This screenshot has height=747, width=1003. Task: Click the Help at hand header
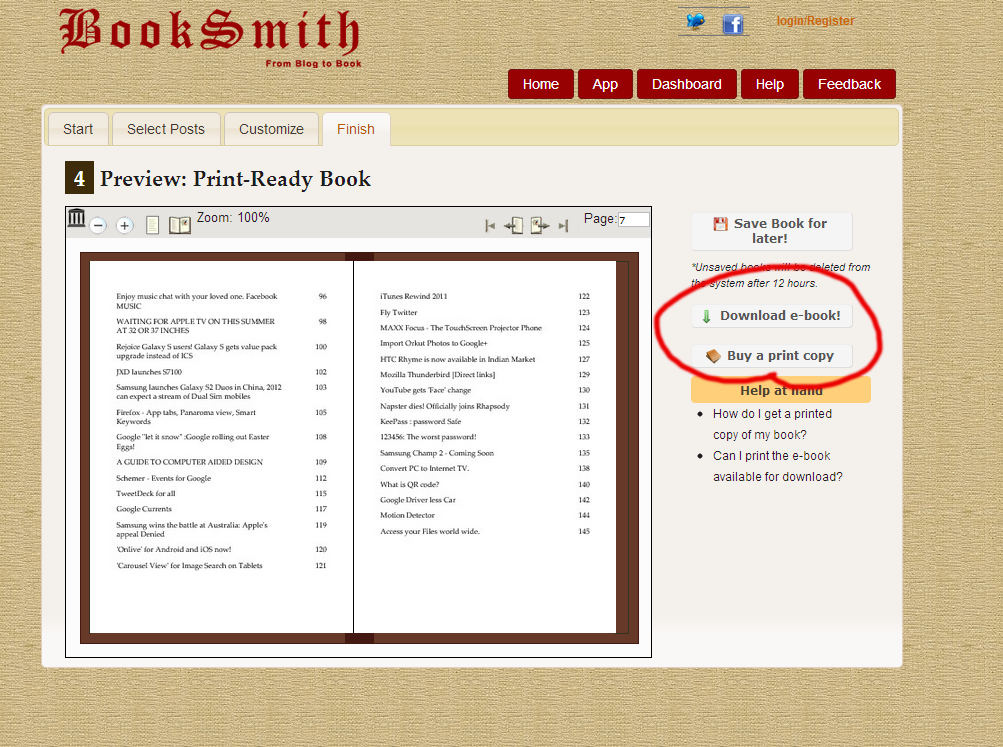point(780,390)
